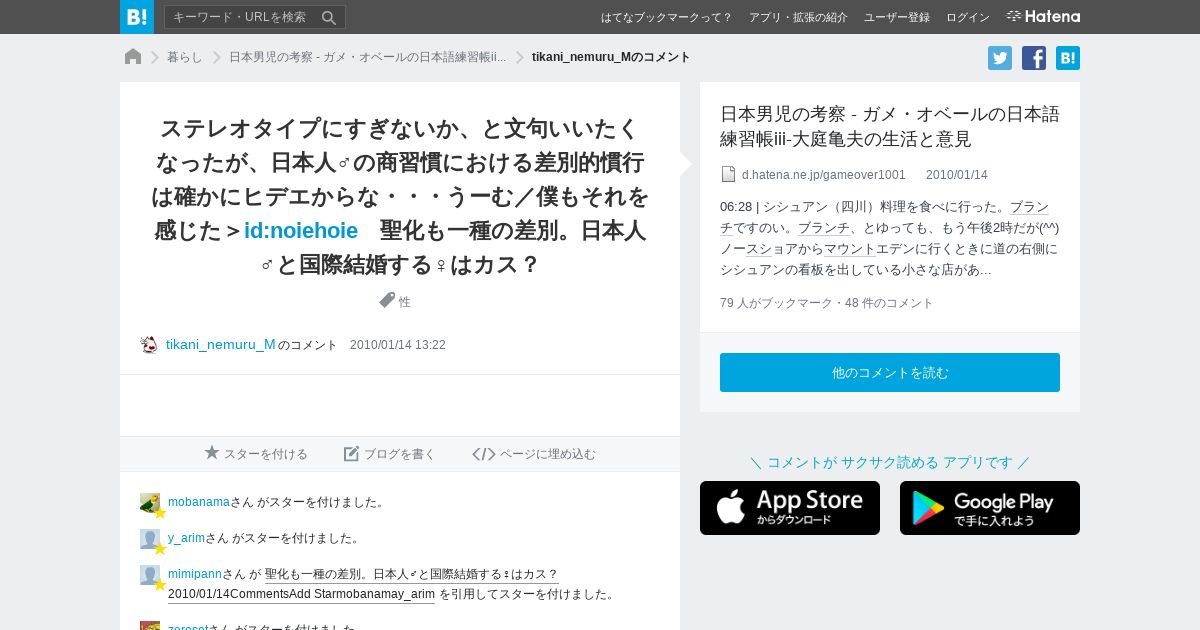Viewport: 1200px width, 630px height.
Task: Click ブログを書く button
Action: [x=390, y=454]
